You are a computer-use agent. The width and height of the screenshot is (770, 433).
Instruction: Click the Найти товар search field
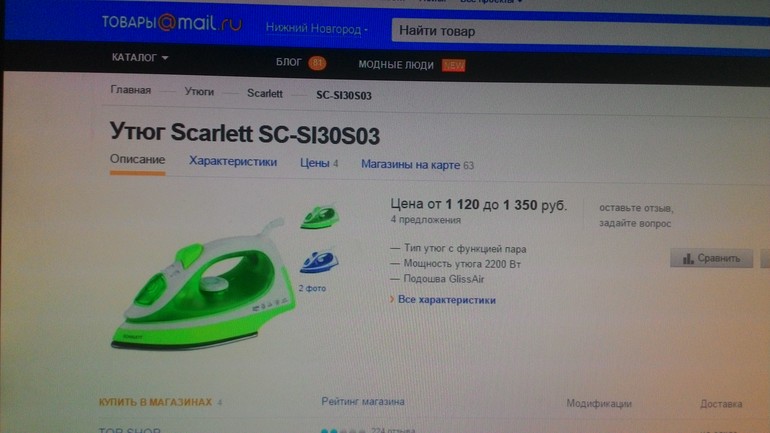[x=580, y=32]
